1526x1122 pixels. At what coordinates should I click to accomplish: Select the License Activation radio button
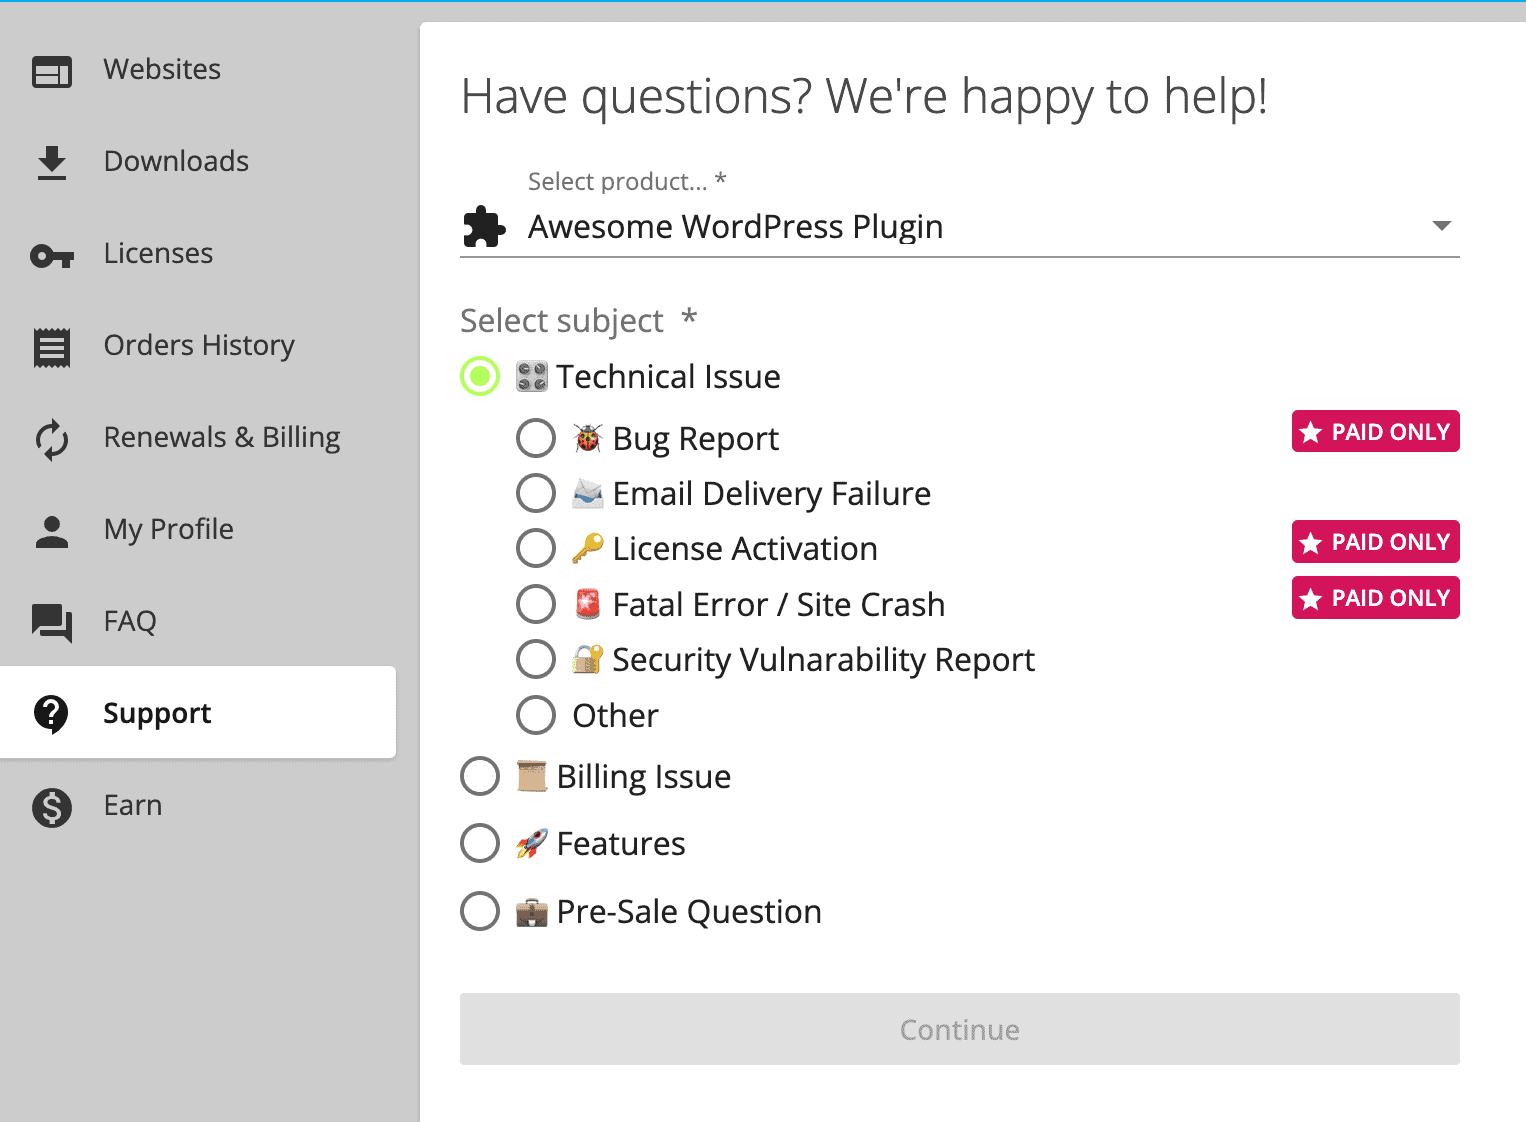click(x=536, y=548)
